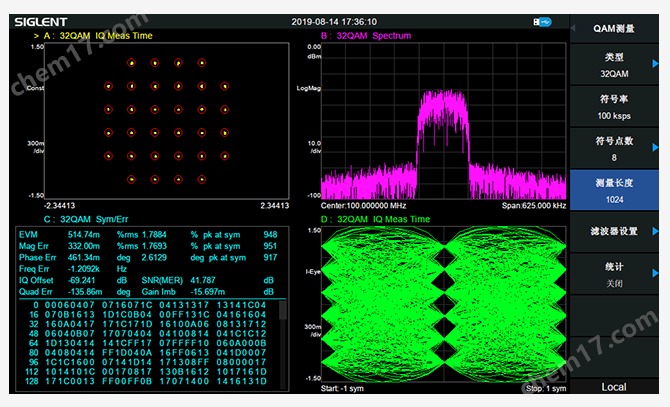Click the USB storage status icon
The height and width of the screenshot is (407, 670).
coord(542,22)
